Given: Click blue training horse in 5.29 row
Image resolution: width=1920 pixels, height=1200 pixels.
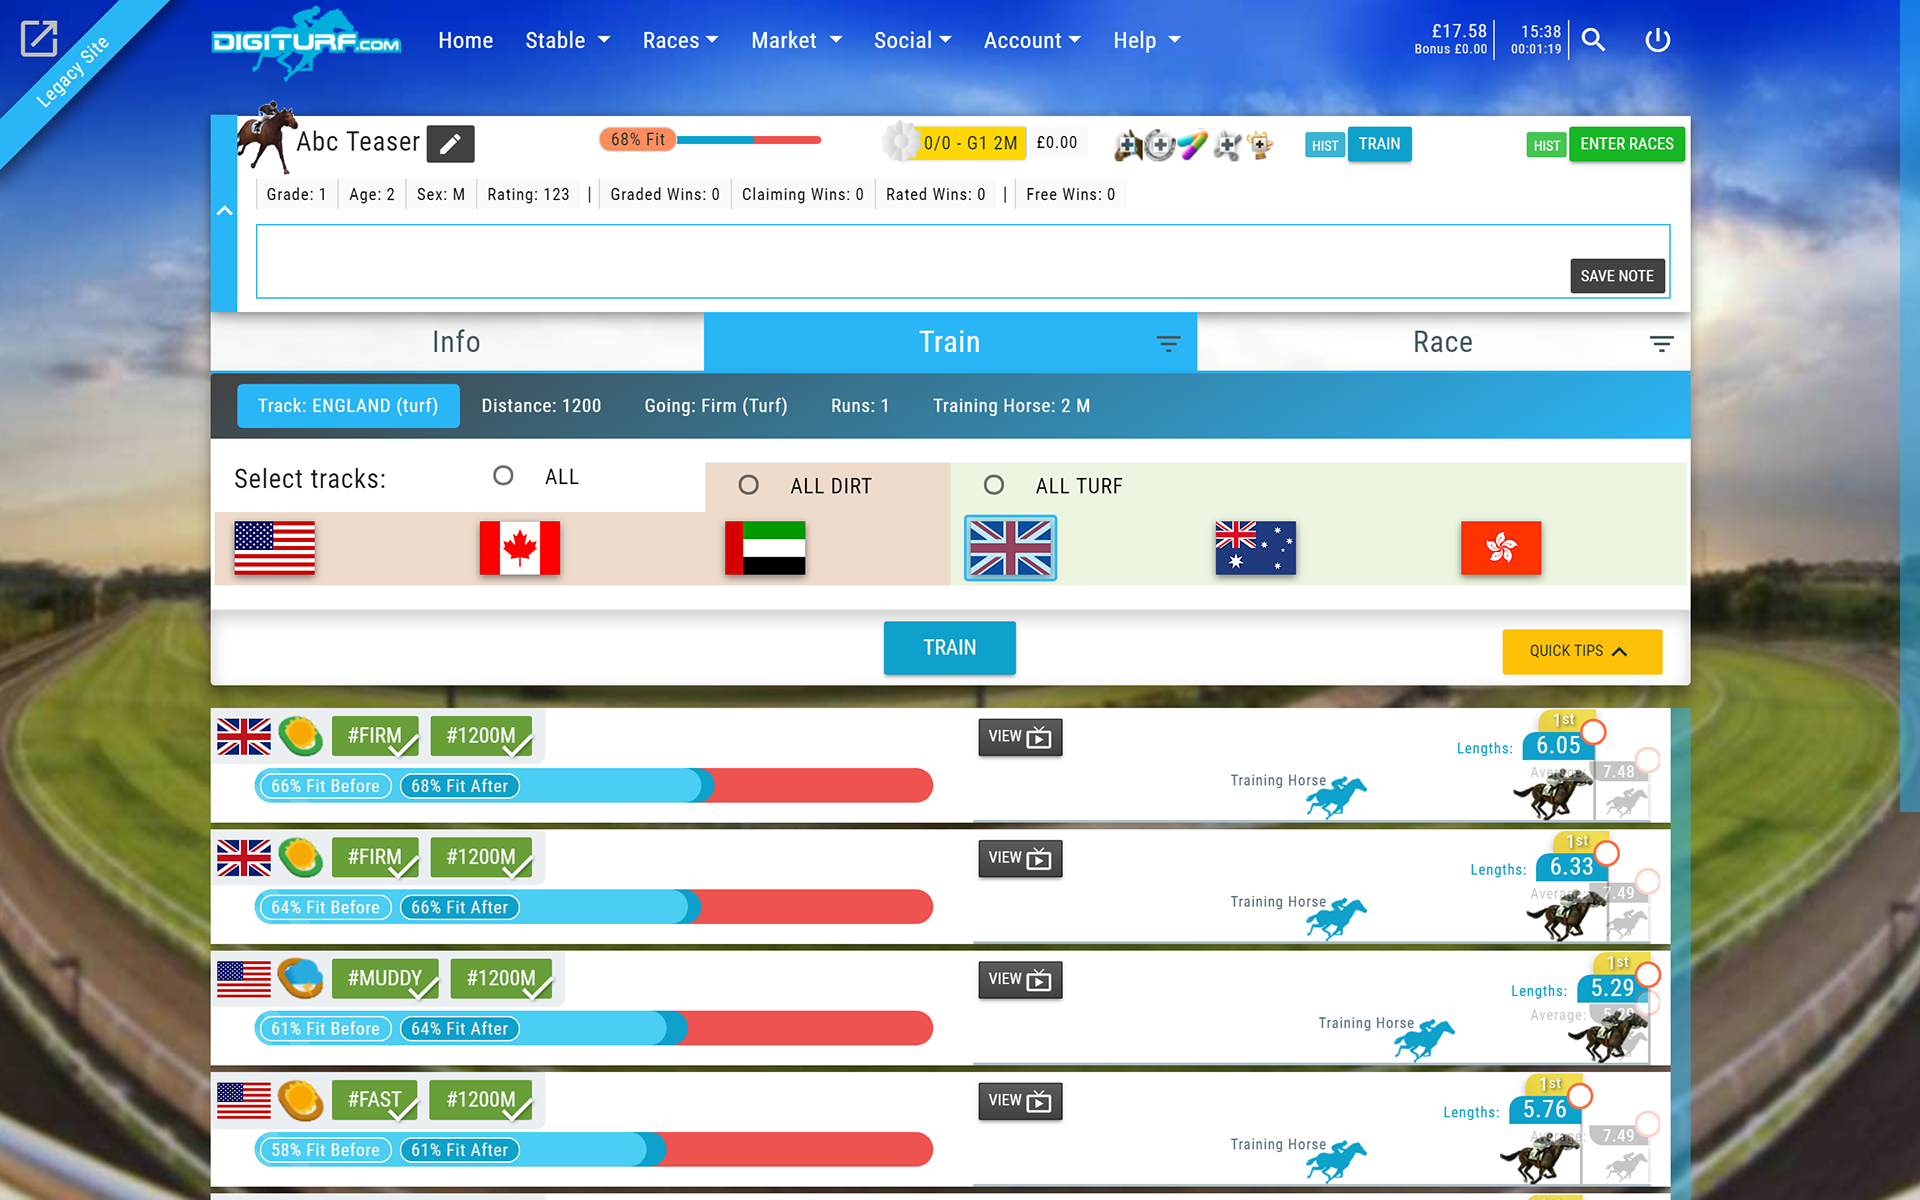Looking at the screenshot, I should (1424, 1039).
